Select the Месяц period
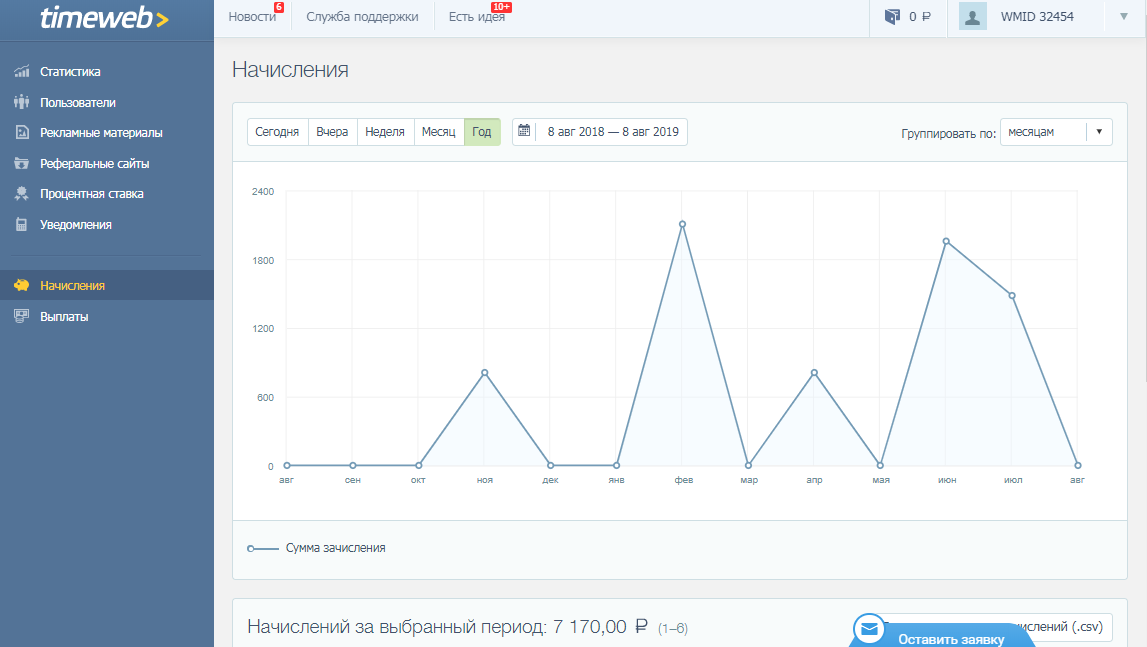 (439, 132)
